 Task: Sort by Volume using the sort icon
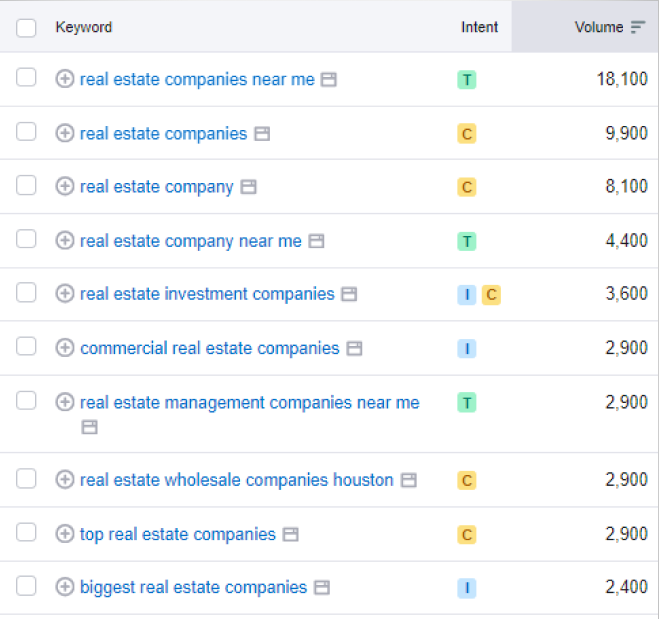638,27
